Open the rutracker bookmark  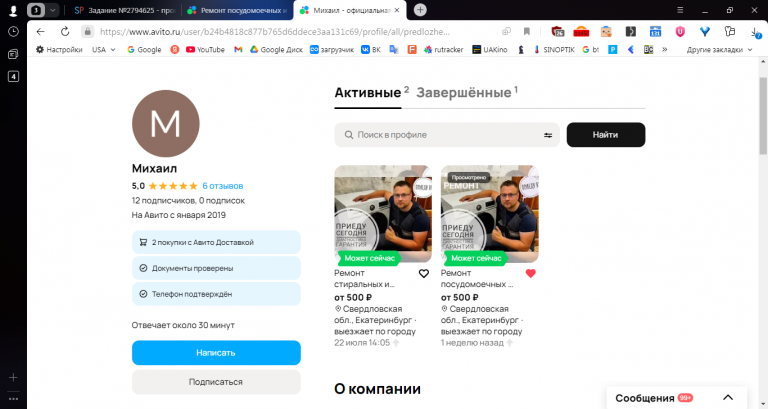pyautogui.click(x=443, y=49)
